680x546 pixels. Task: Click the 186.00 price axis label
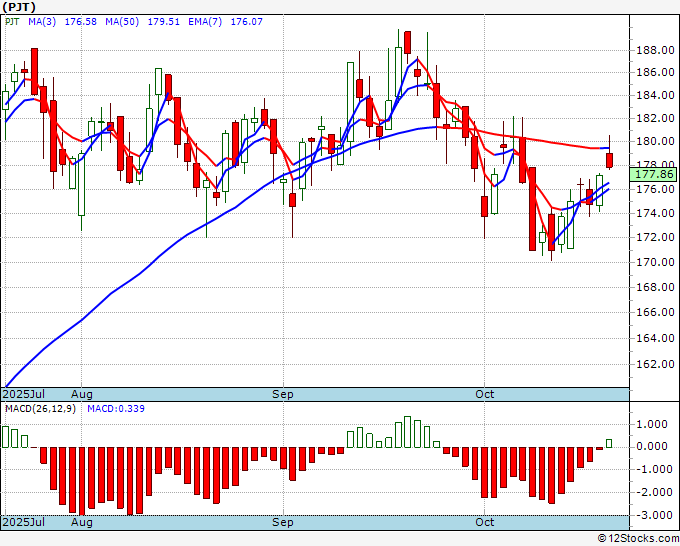[655, 72]
